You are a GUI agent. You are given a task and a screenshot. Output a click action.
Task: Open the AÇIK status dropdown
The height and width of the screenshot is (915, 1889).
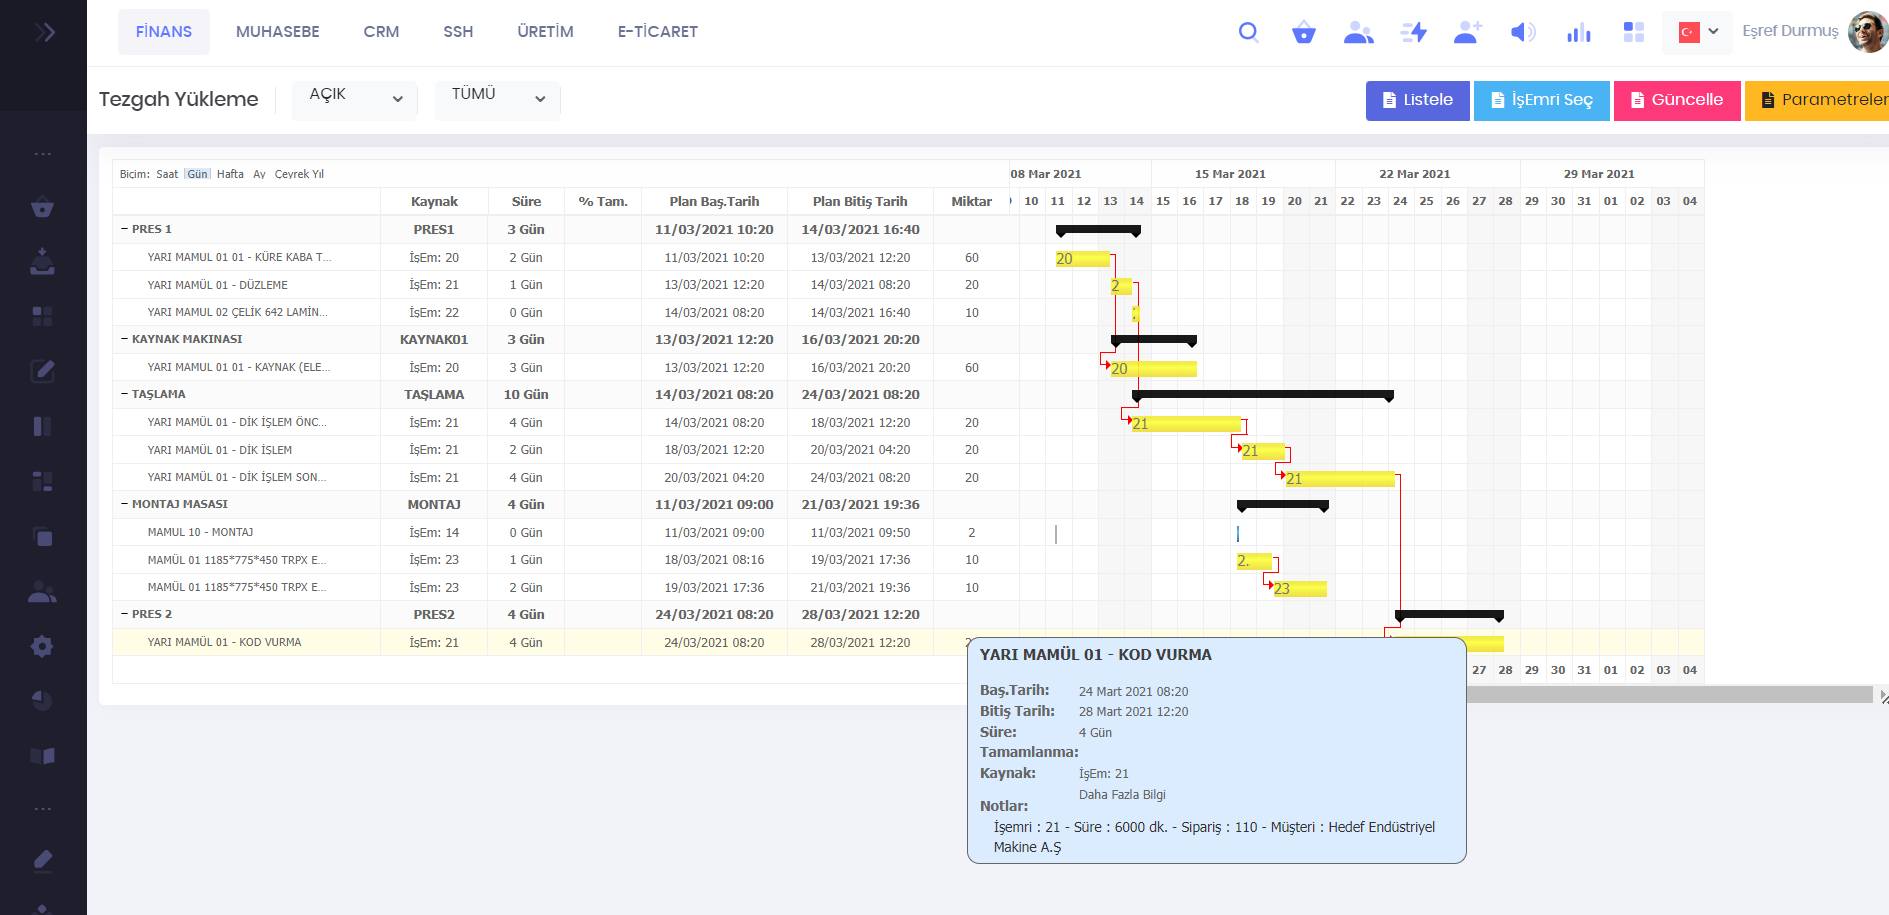[355, 99]
